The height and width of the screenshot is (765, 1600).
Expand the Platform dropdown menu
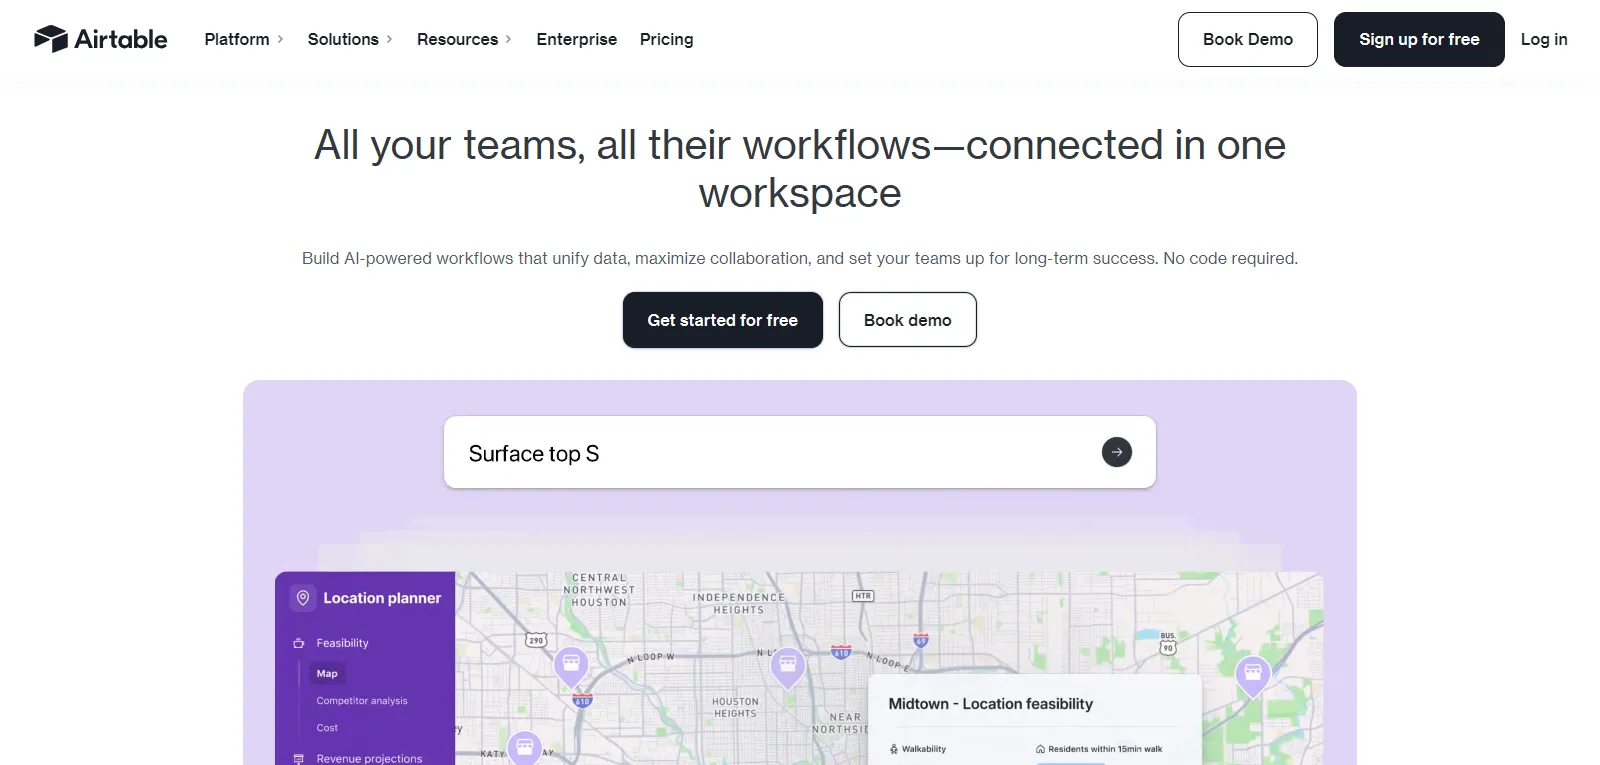coord(244,39)
